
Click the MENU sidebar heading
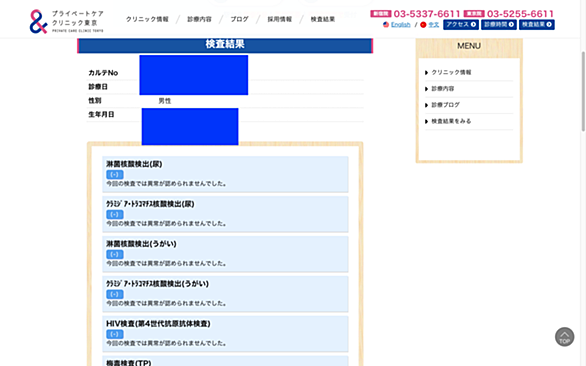469,46
